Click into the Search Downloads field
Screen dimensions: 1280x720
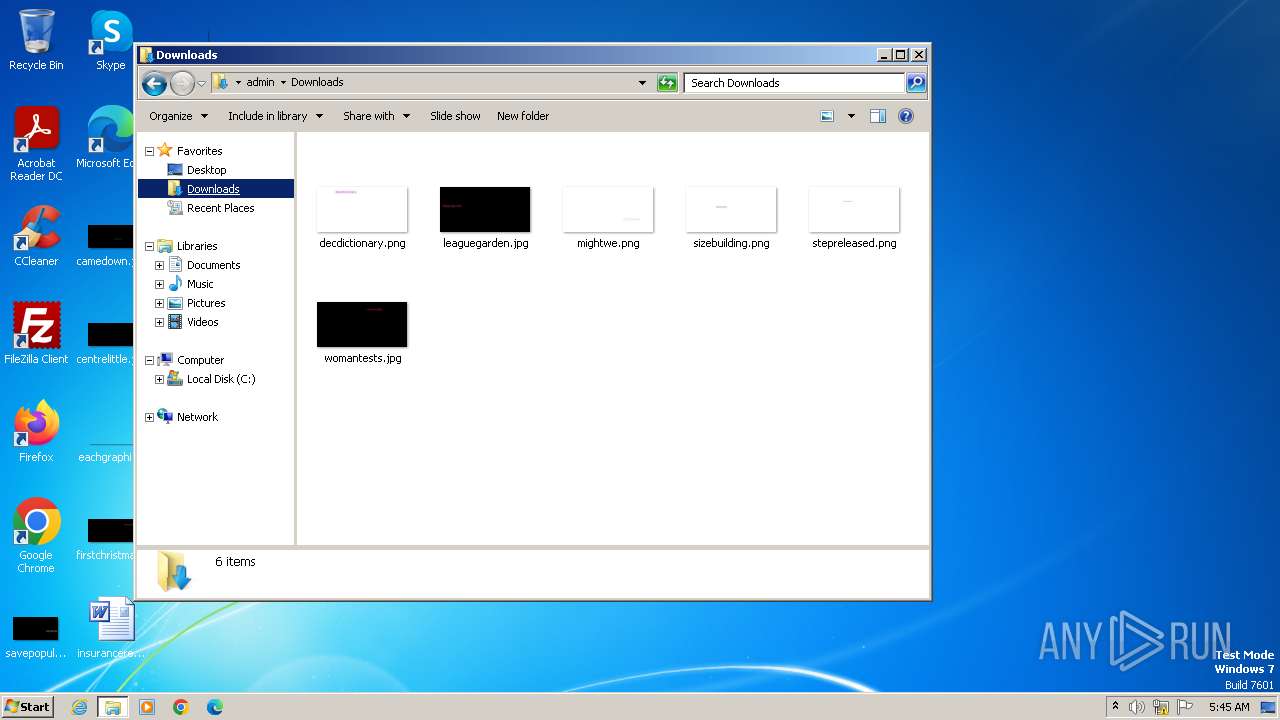point(795,83)
